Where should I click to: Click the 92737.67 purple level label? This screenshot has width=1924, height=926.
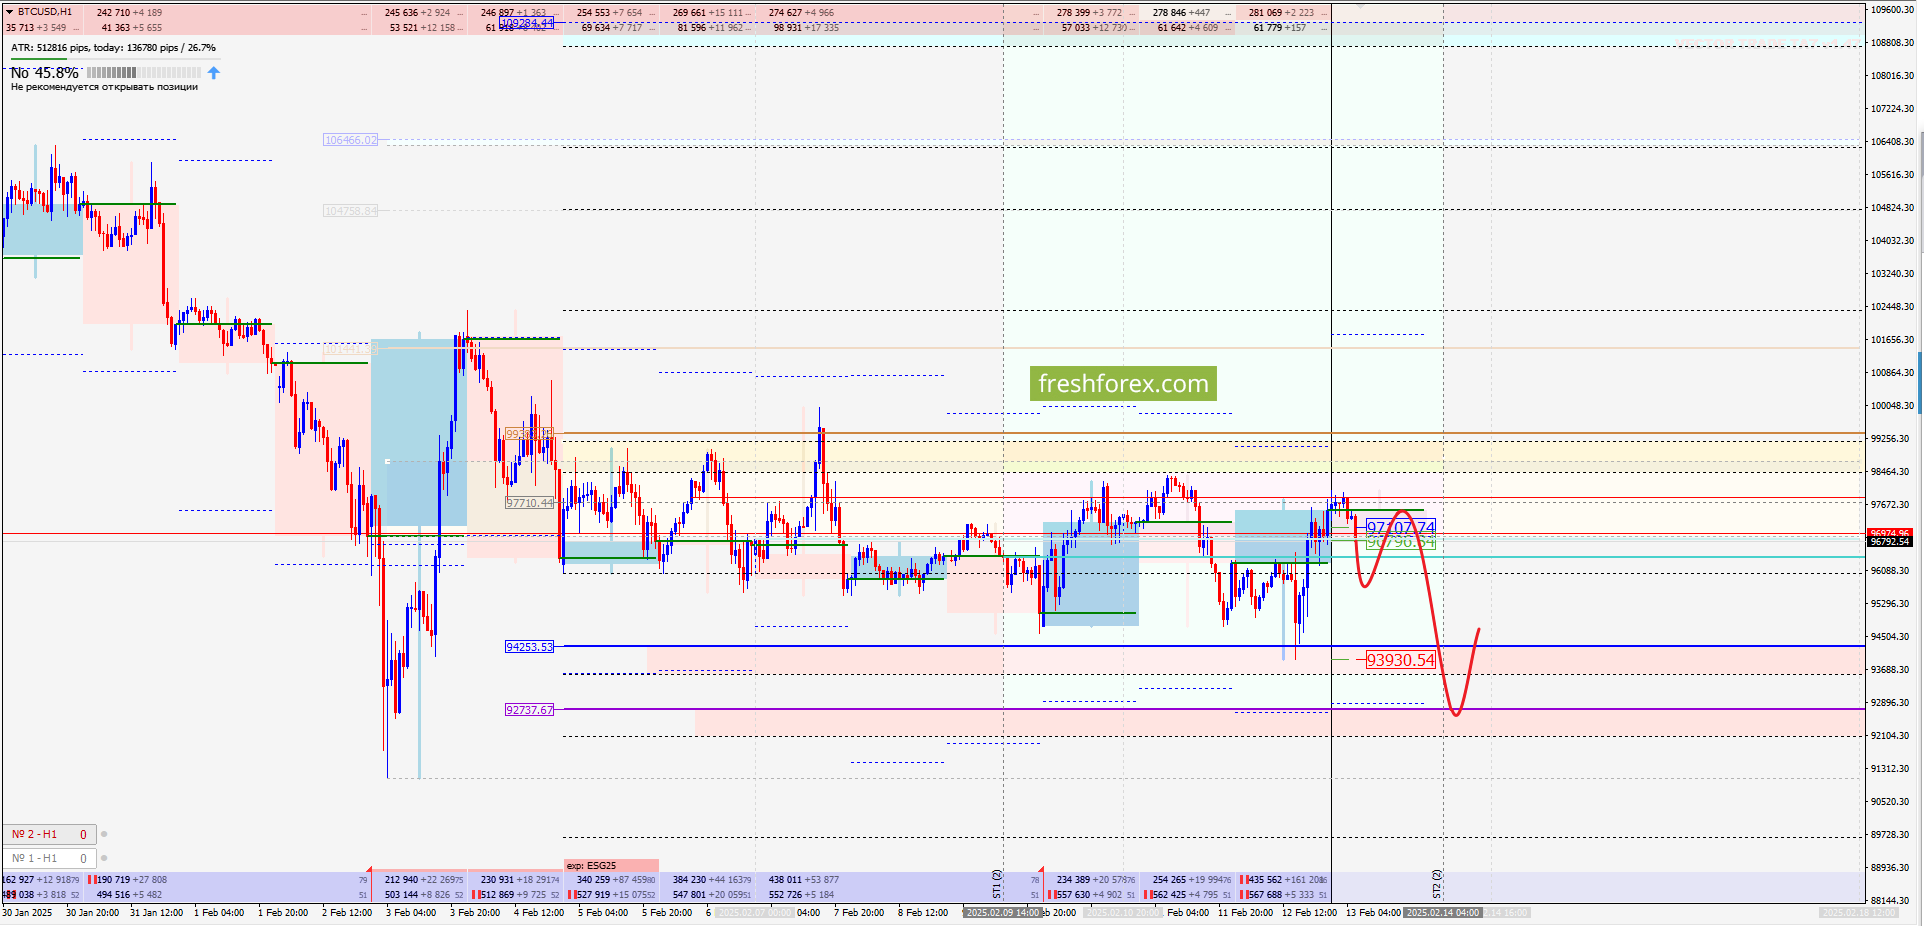point(529,710)
